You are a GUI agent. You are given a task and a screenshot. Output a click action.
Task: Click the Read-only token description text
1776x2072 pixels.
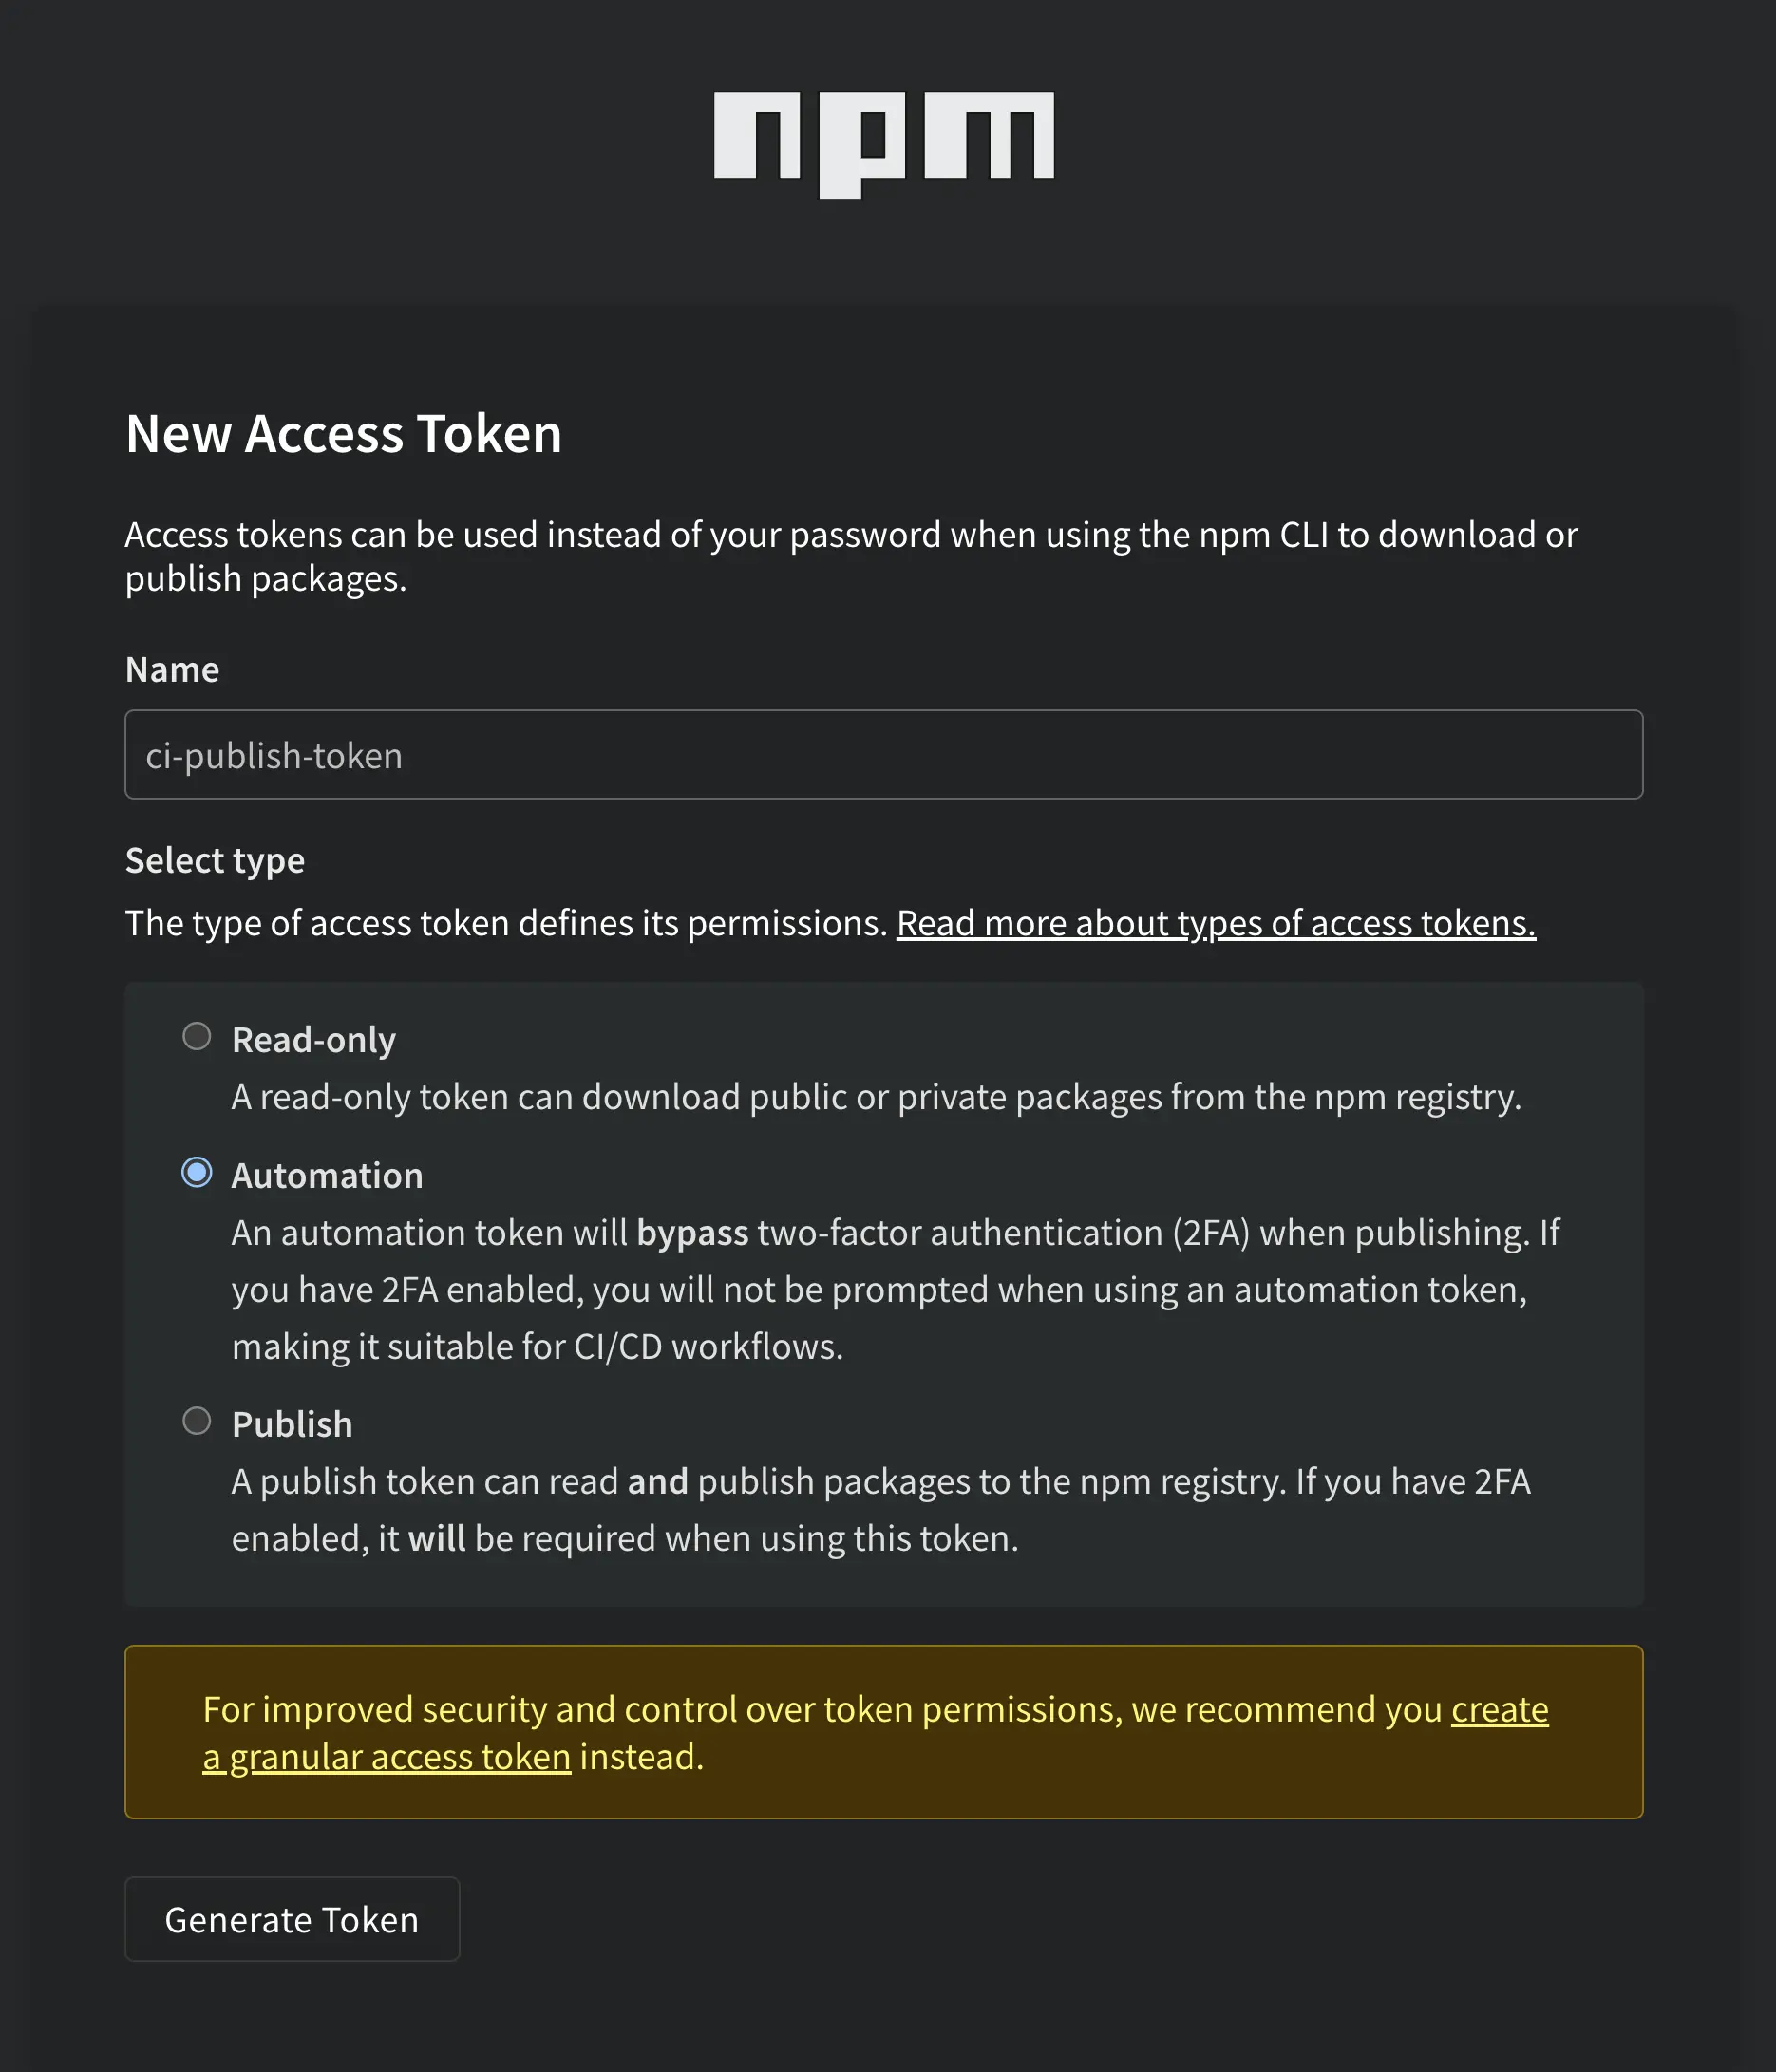tap(876, 1097)
